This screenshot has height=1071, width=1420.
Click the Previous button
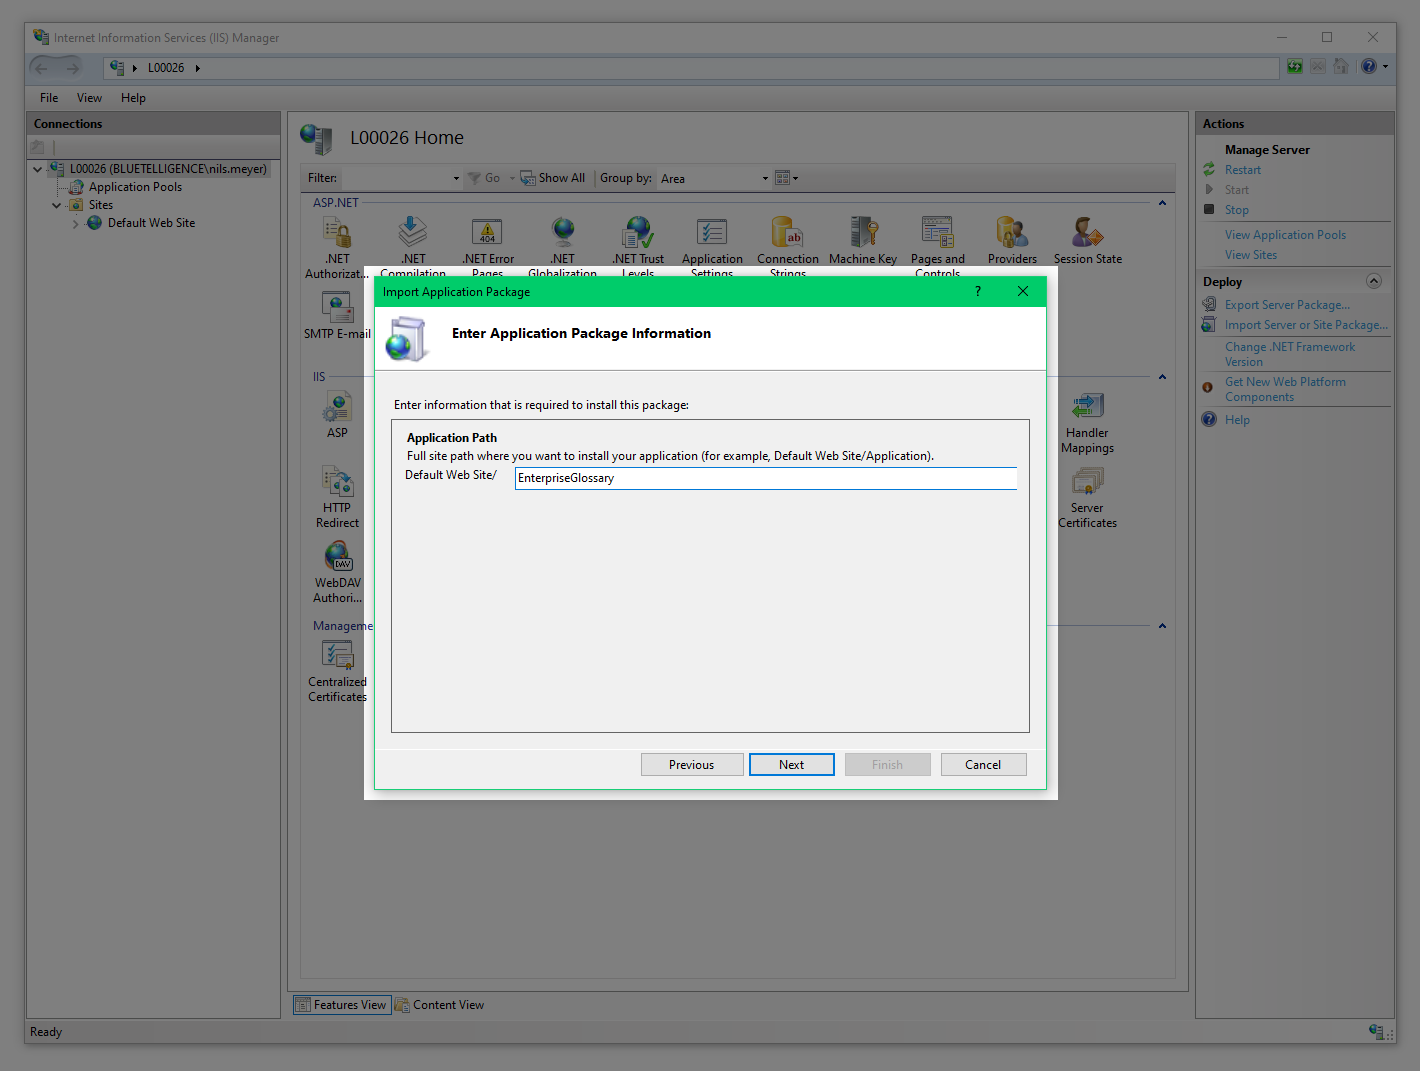[691, 765]
